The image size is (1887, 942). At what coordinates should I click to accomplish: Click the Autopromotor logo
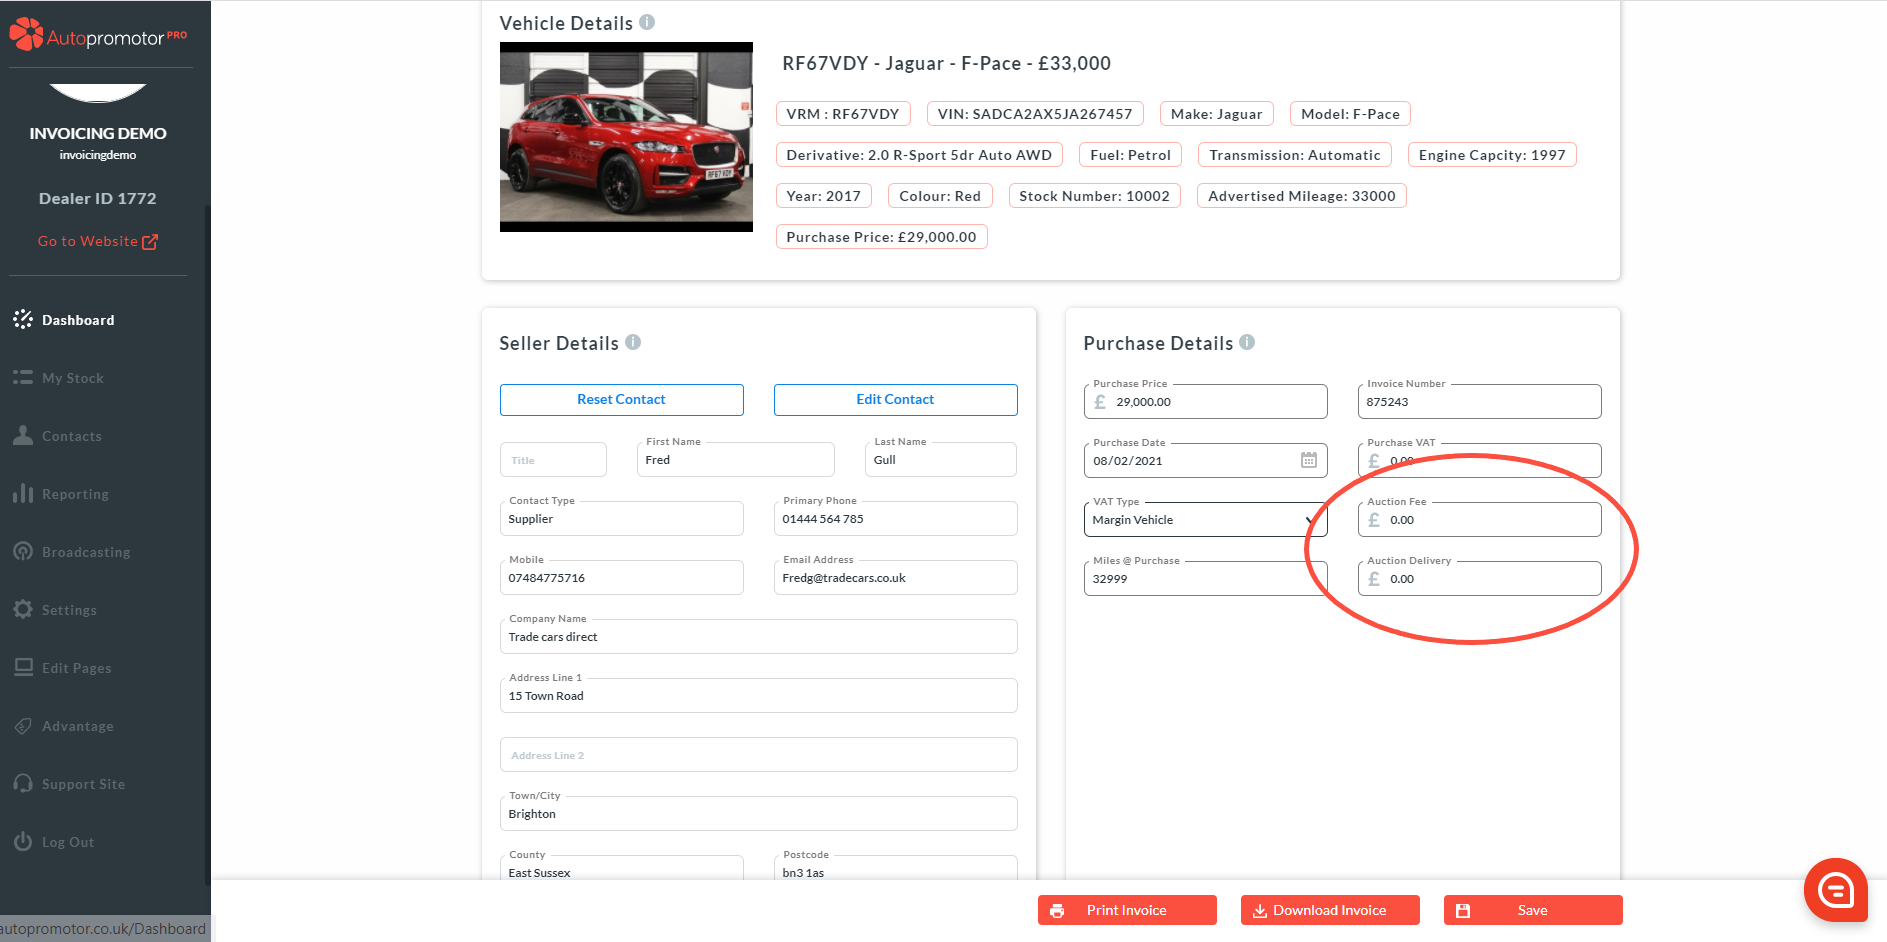click(x=98, y=36)
